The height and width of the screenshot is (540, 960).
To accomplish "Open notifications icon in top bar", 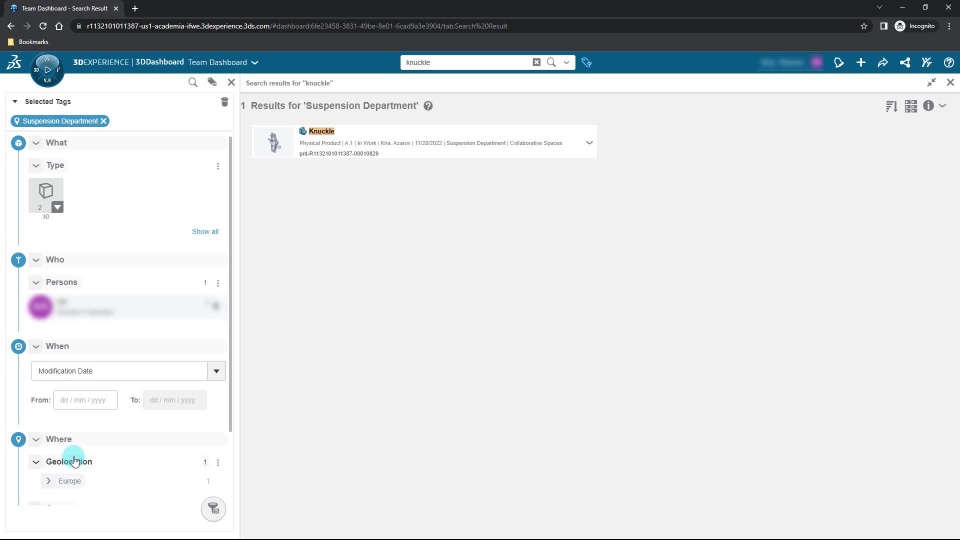I will point(839,62).
